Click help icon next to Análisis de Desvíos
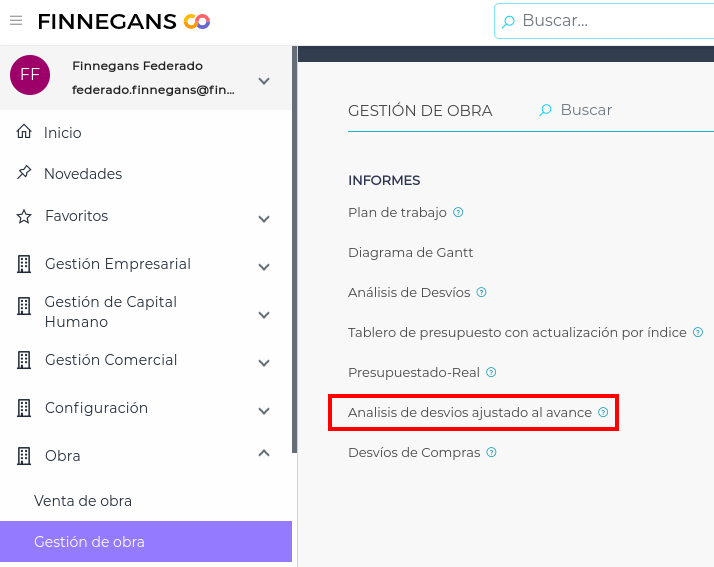The image size is (714, 567). click(481, 292)
